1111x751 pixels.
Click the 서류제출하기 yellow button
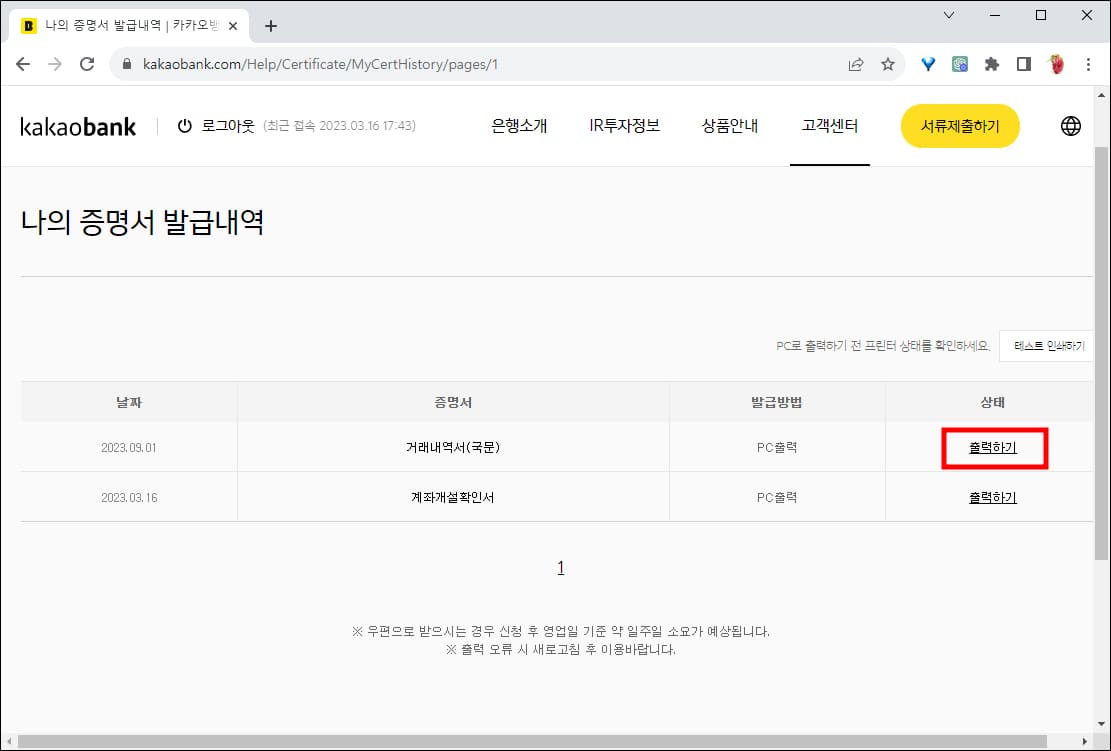pyautogui.click(x=959, y=126)
